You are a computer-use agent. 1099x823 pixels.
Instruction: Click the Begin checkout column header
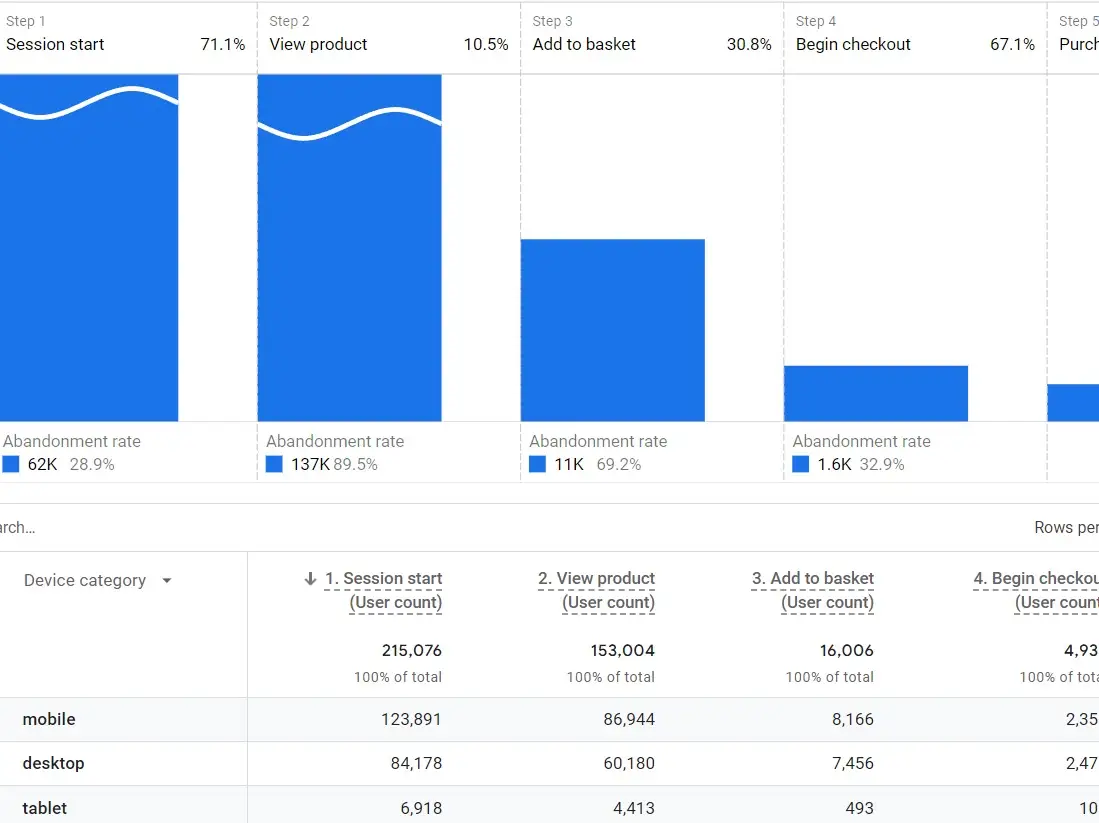[x=1035, y=590]
